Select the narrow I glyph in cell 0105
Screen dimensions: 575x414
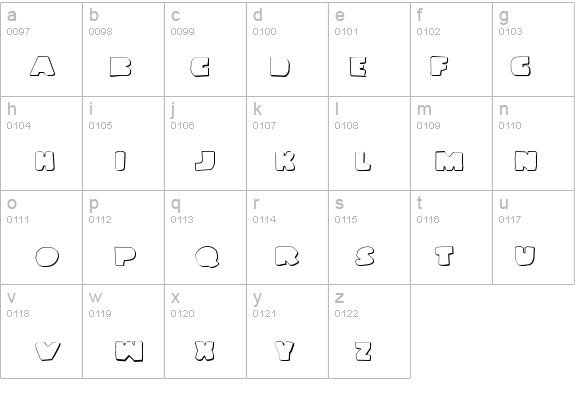(x=120, y=161)
